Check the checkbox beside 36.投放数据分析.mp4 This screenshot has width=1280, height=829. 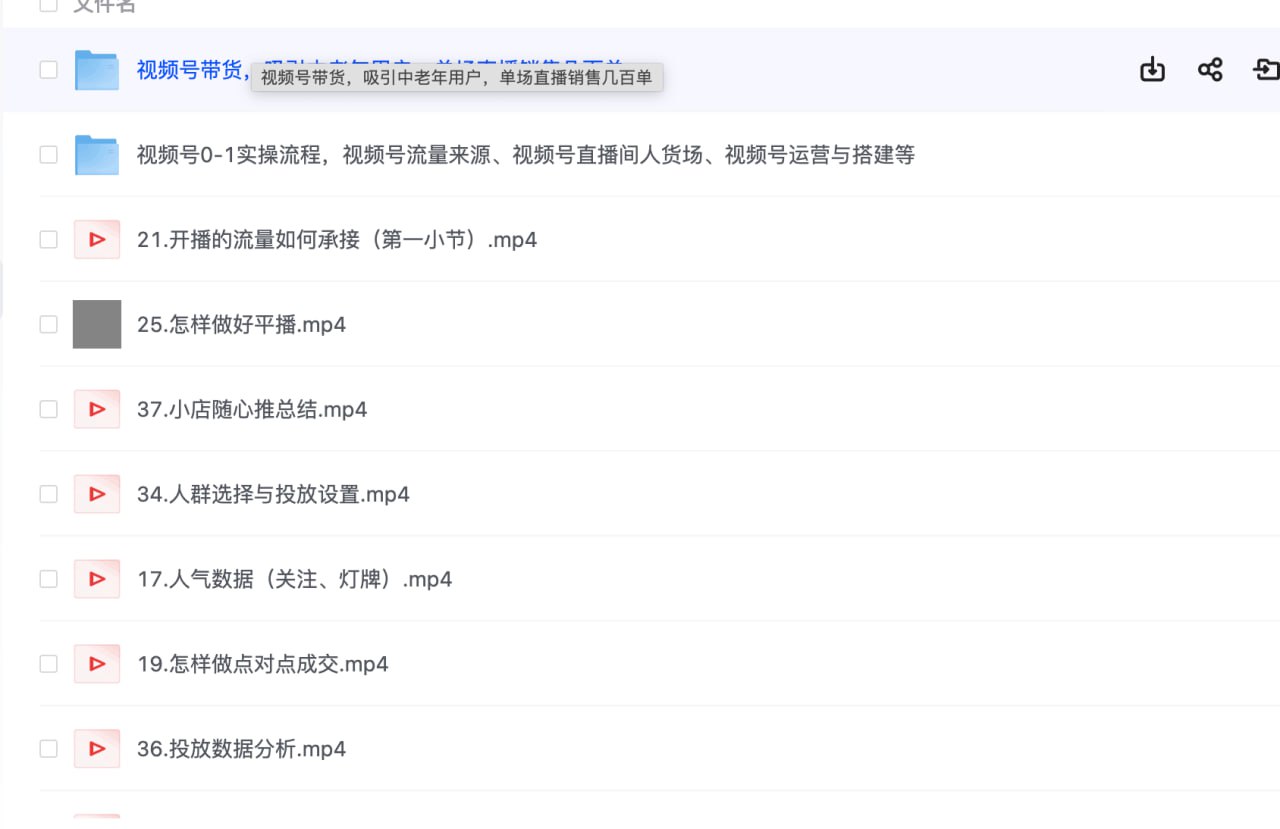coord(47,748)
